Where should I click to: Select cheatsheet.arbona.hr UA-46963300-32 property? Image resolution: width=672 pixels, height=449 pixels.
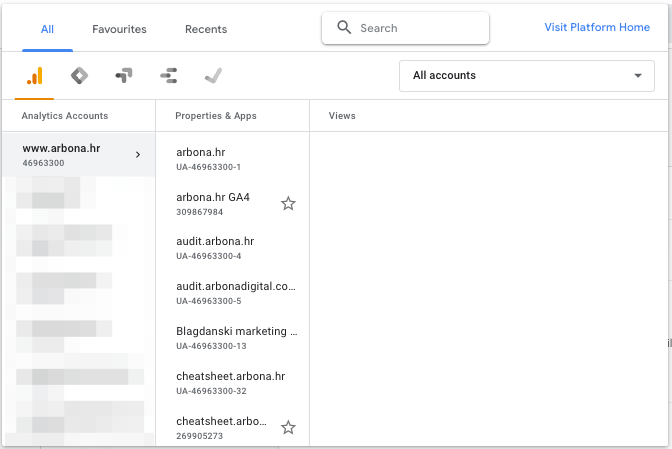232,383
